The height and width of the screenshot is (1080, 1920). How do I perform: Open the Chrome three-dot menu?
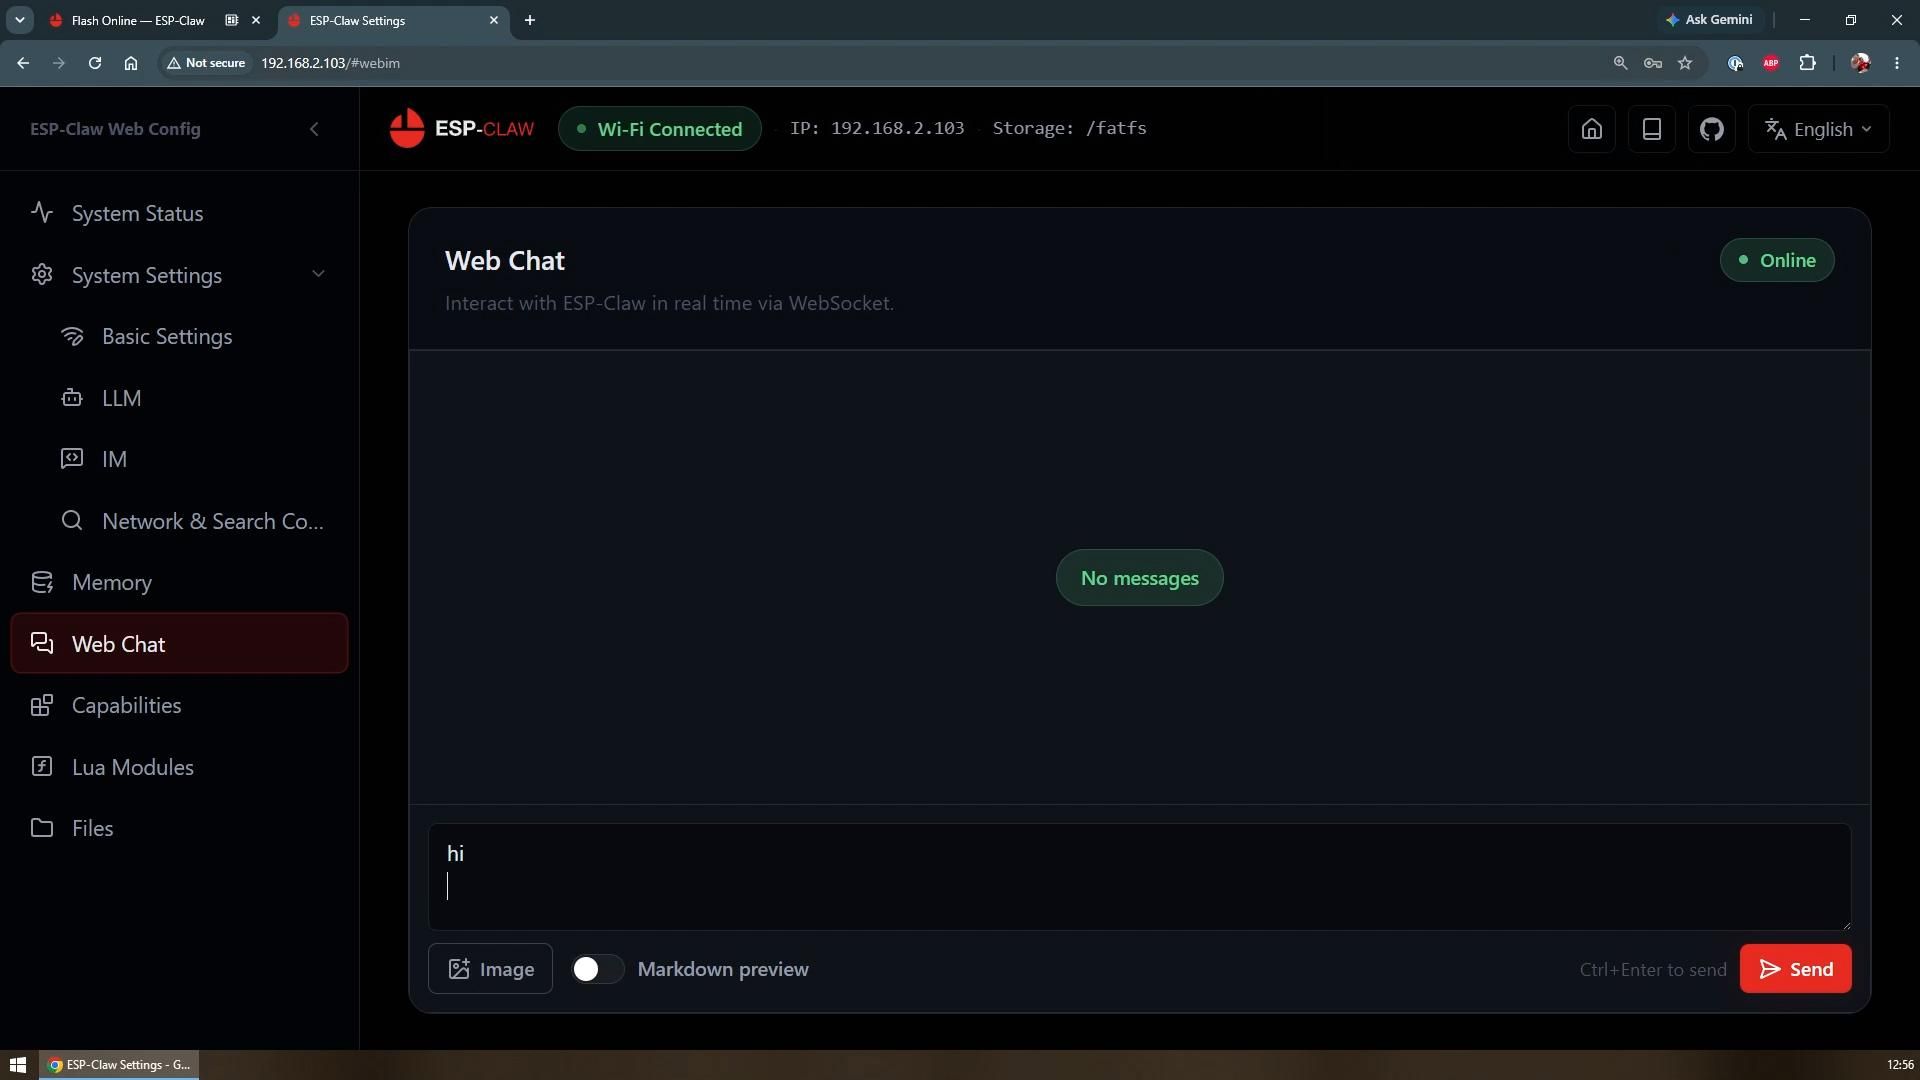click(1897, 63)
